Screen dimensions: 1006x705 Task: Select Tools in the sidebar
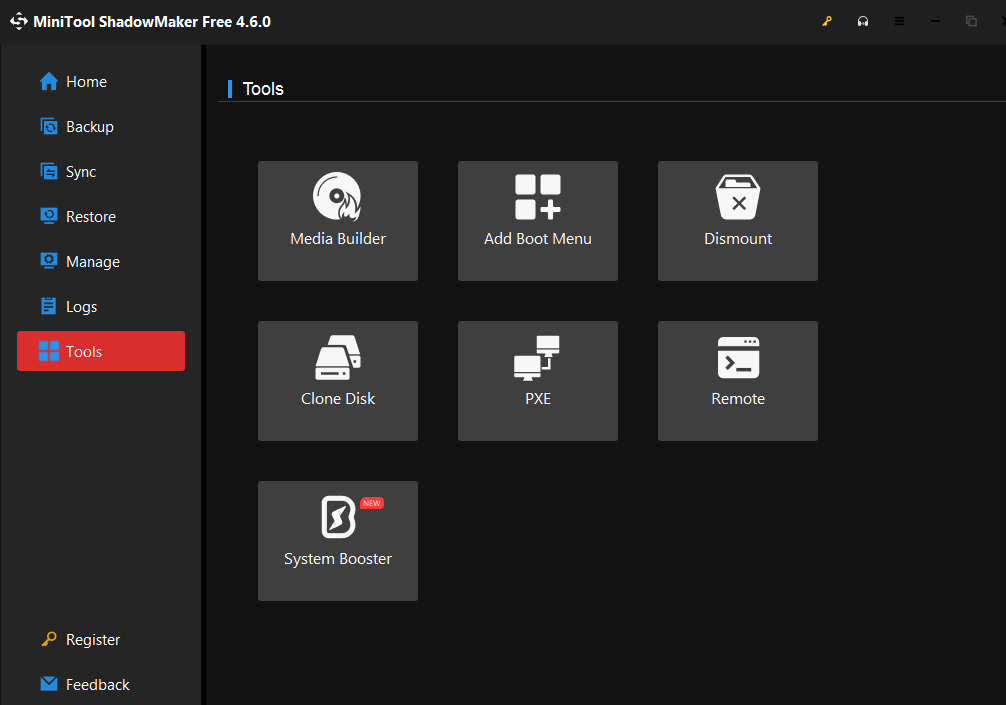click(x=101, y=351)
